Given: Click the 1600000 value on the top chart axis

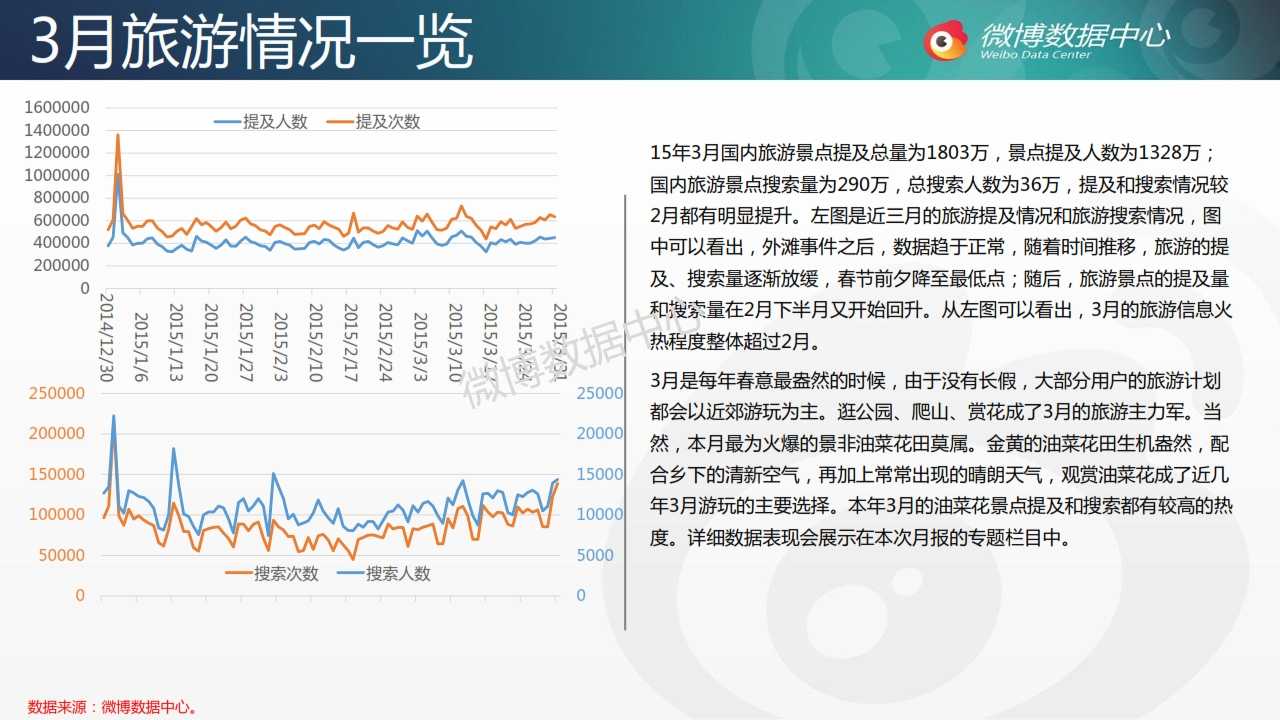Looking at the screenshot, I should click(56, 107).
